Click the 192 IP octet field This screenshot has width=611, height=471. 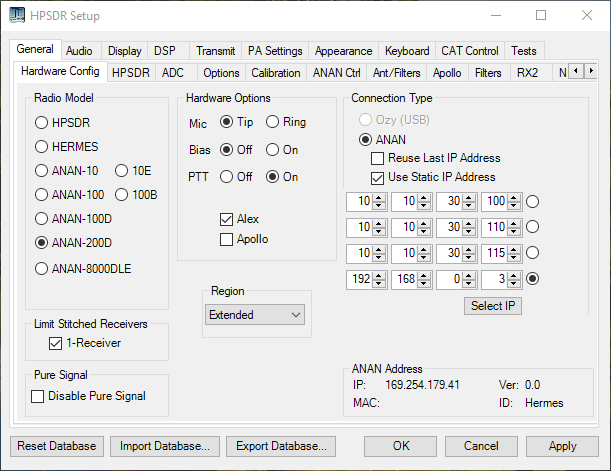tap(357, 279)
